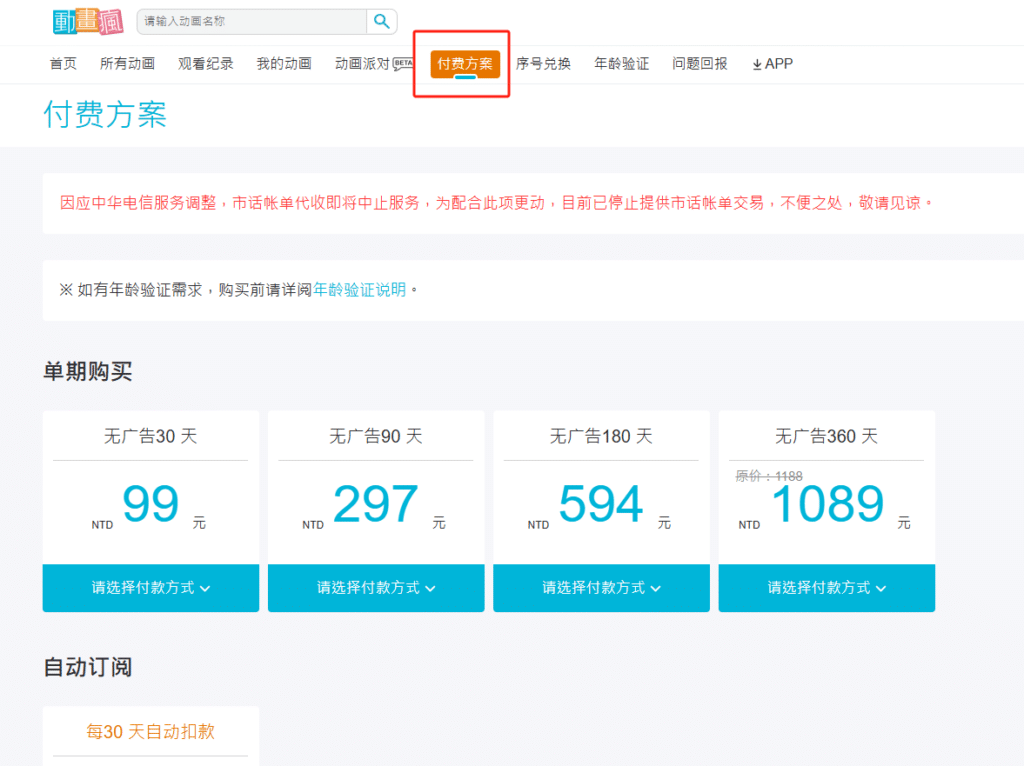This screenshot has height=766, width=1024.
Task: Focus the anime name search field
Action: pos(253,21)
